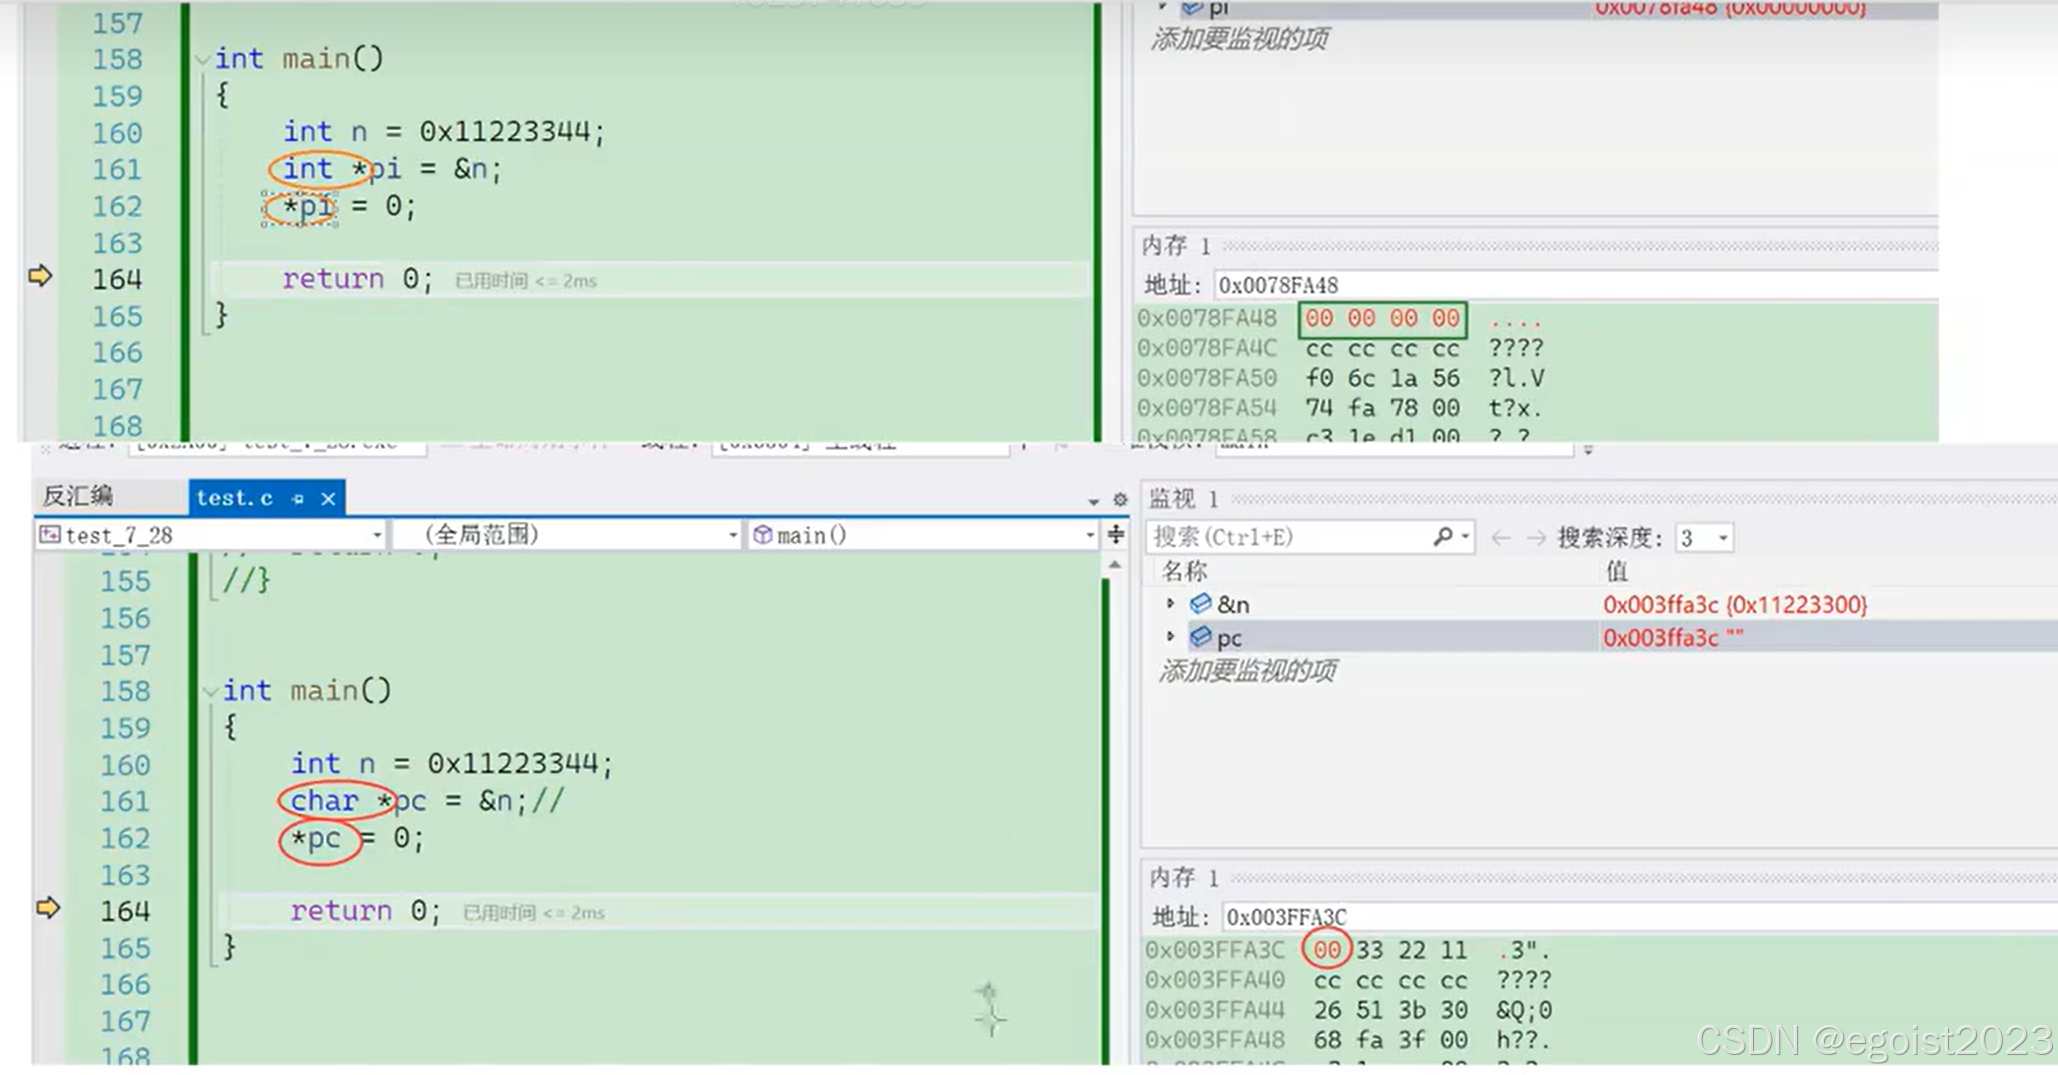Click the yellow current-statement arrow in lower editor
Screen dimensions: 2058x1075
pos(47,908)
